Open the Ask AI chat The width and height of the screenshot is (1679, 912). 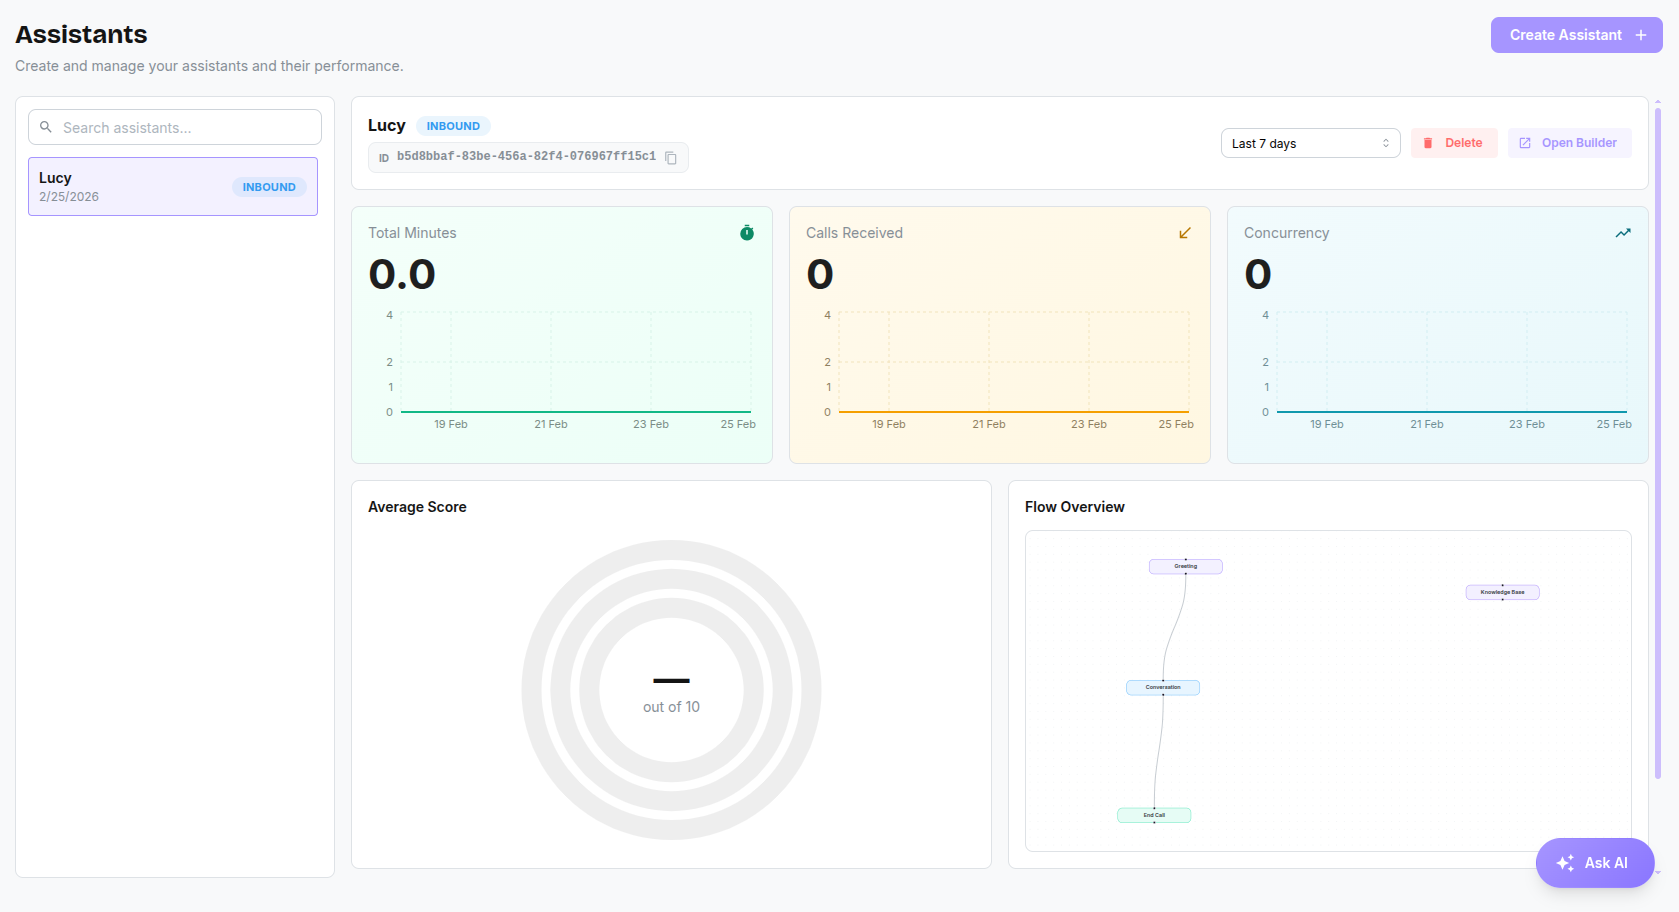[1595, 863]
